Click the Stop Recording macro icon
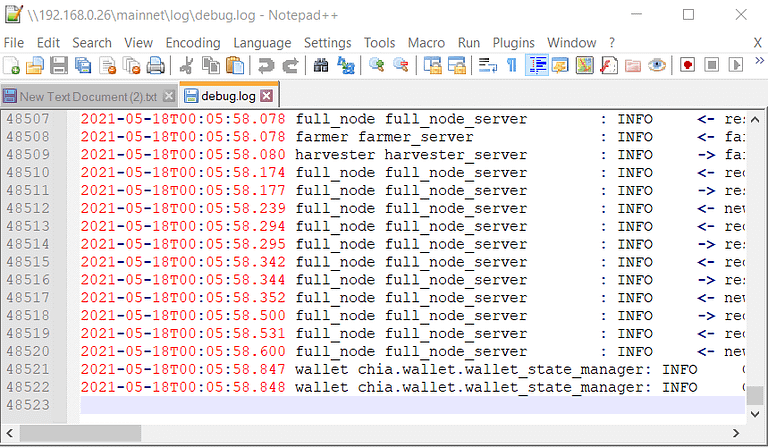 click(x=712, y=65)
